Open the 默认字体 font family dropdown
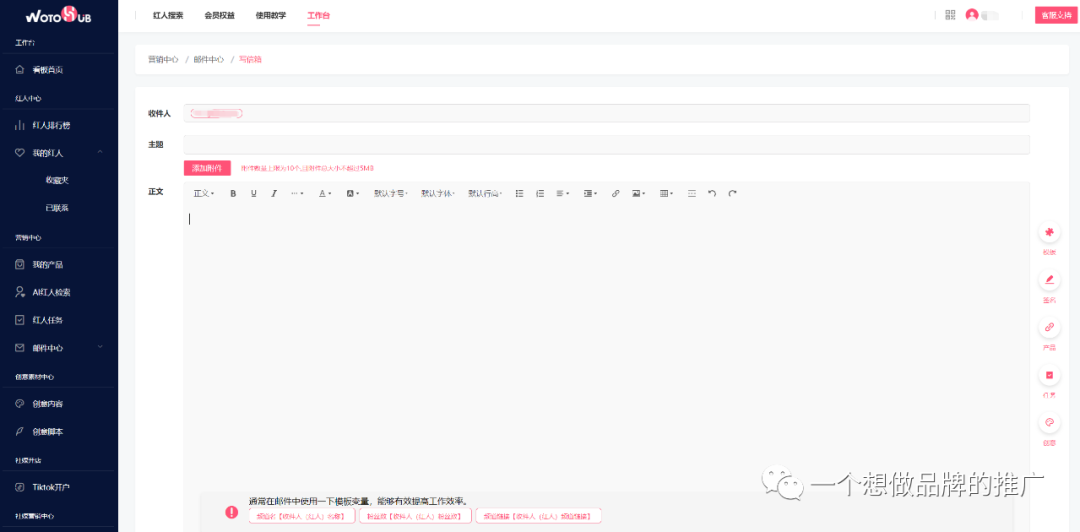This screenshot has width=1080, height=532. coord(438,194)
